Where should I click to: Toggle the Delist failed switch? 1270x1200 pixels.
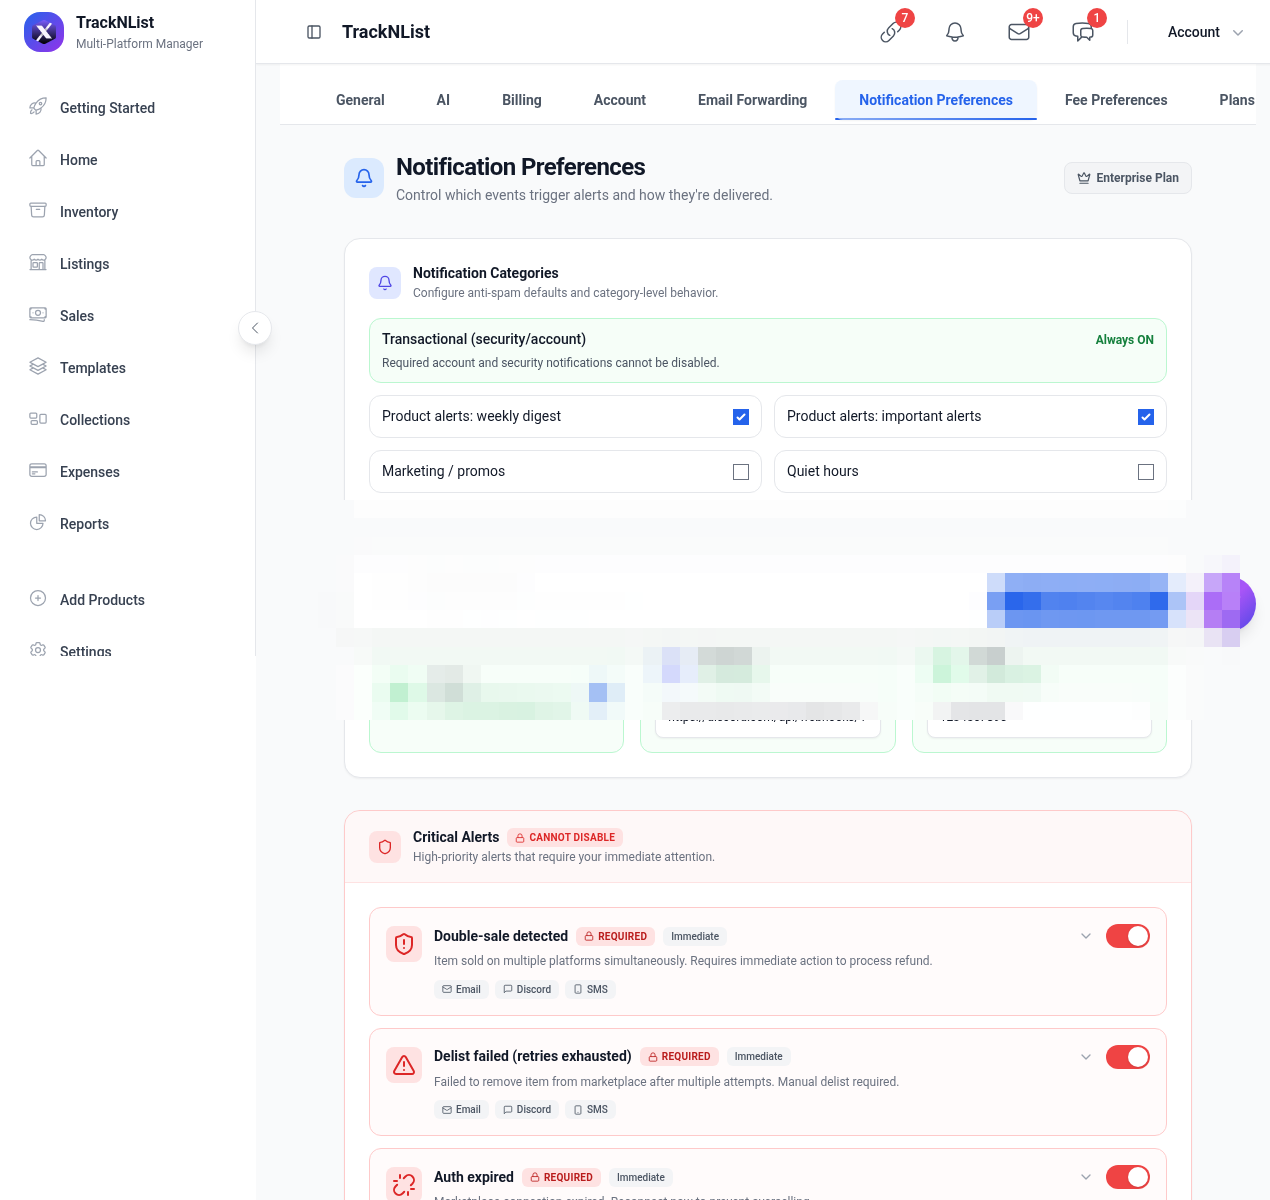pyautogui.click(x=1128, y=1057)
